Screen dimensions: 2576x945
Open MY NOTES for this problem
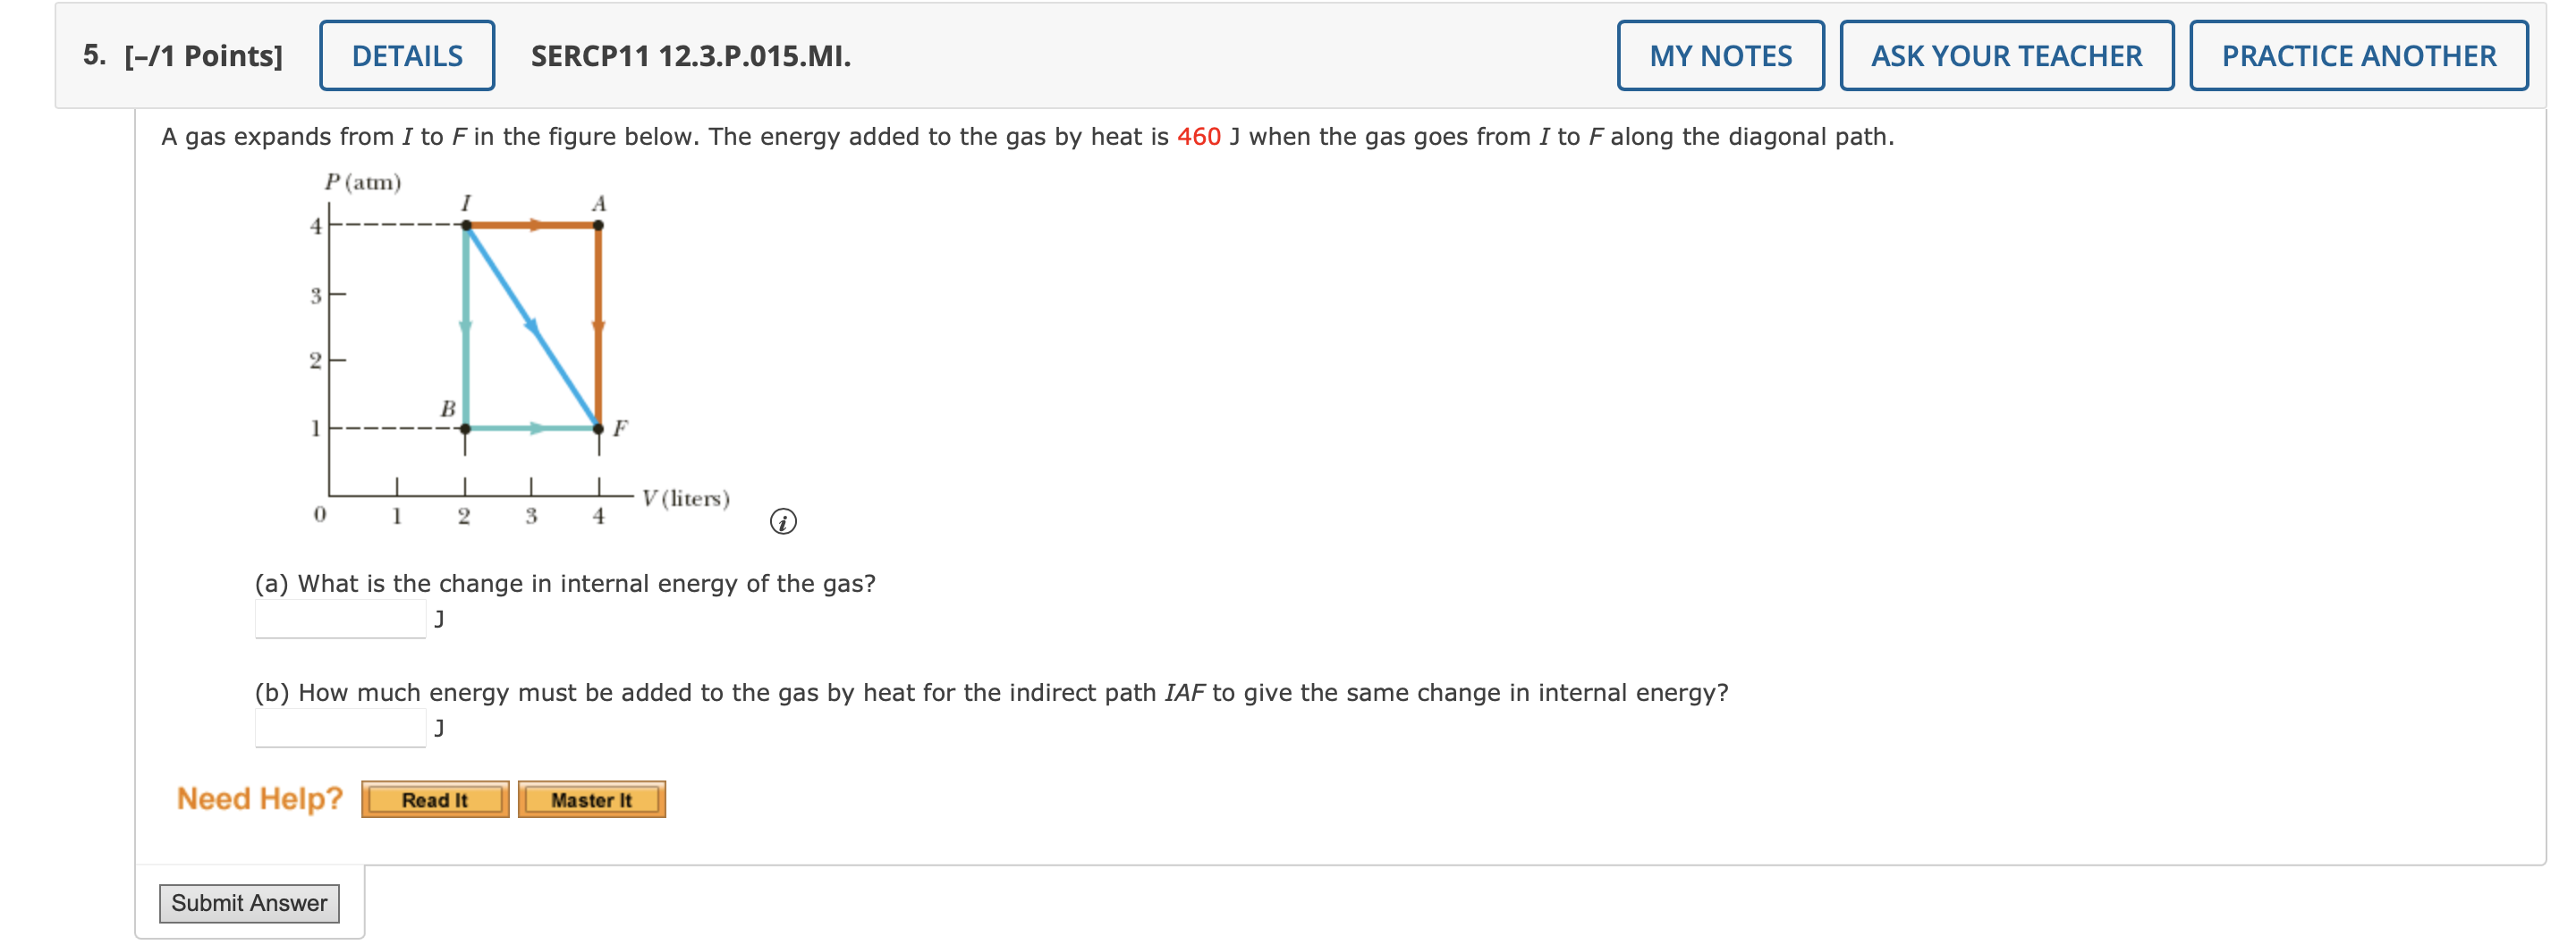click(1720, 55)
